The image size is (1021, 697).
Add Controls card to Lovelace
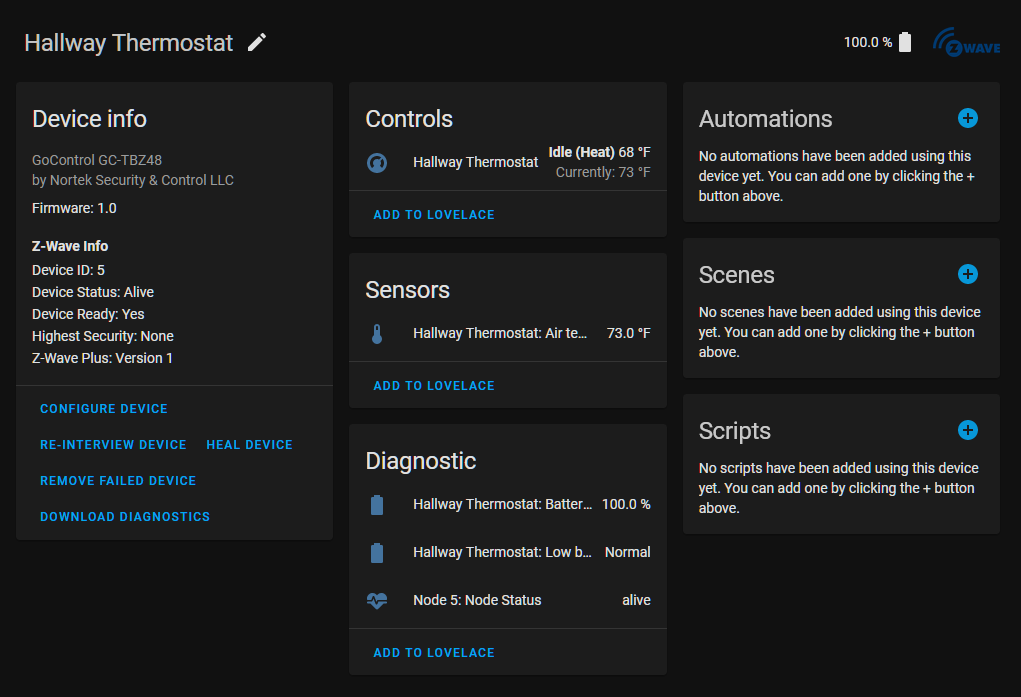[x=434, y=215]
